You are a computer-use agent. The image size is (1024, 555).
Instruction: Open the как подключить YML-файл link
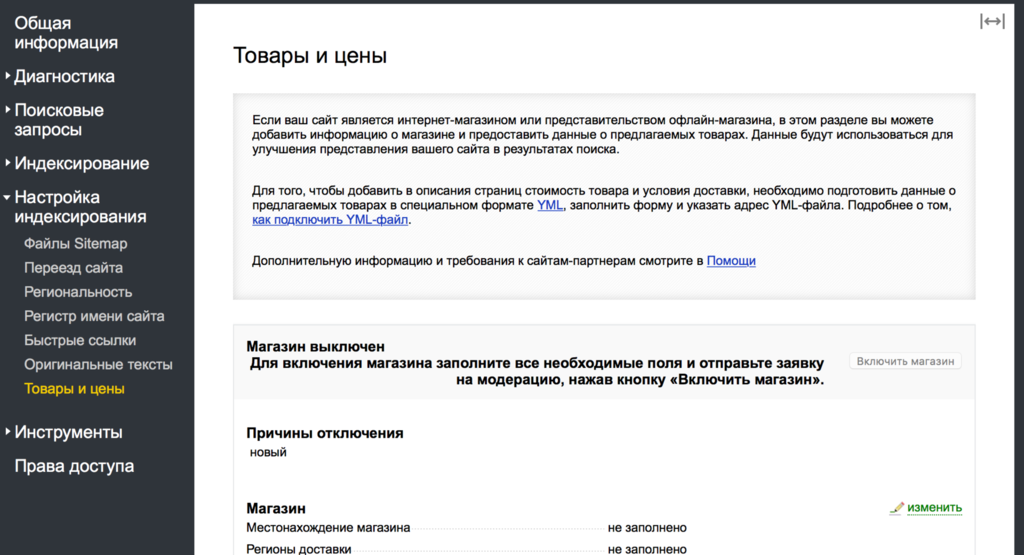coord(331,220)
